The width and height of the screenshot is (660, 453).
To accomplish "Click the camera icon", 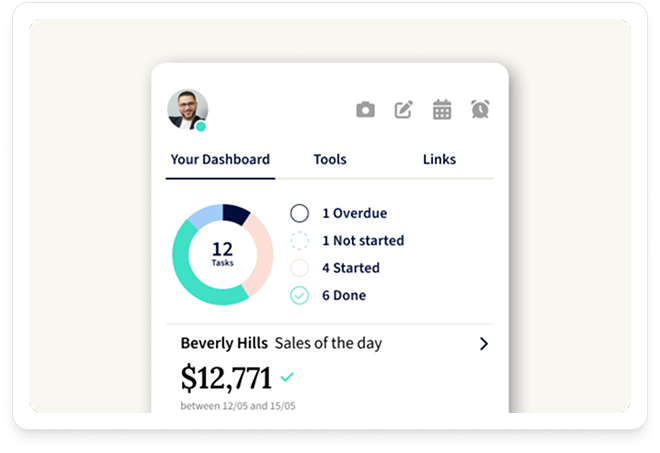I will tap(366, 110).
